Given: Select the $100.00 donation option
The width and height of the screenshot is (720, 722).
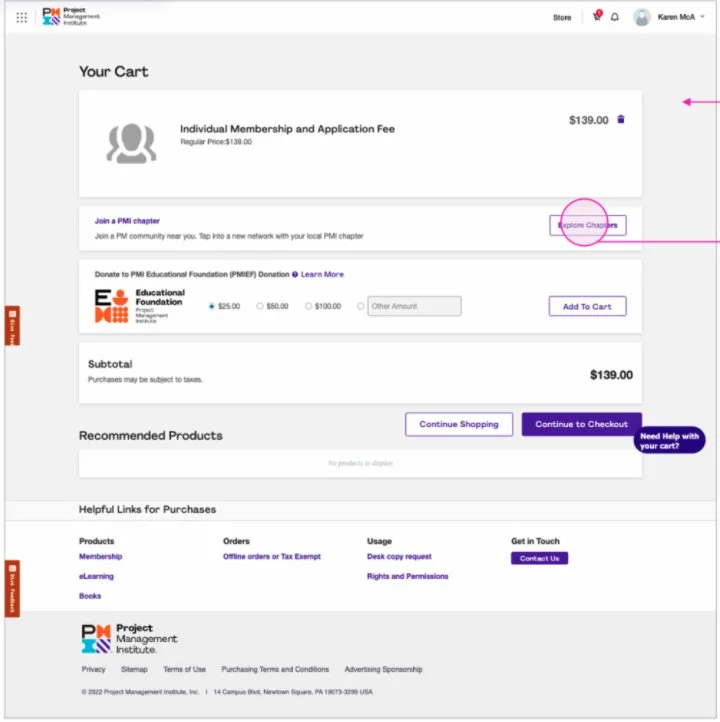Looking at the screenshot, I should [308, 306].
